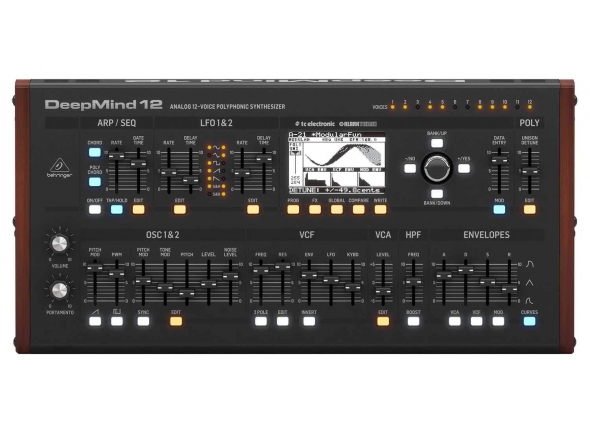Open the first LFO EDIT button

click(179, 210)
